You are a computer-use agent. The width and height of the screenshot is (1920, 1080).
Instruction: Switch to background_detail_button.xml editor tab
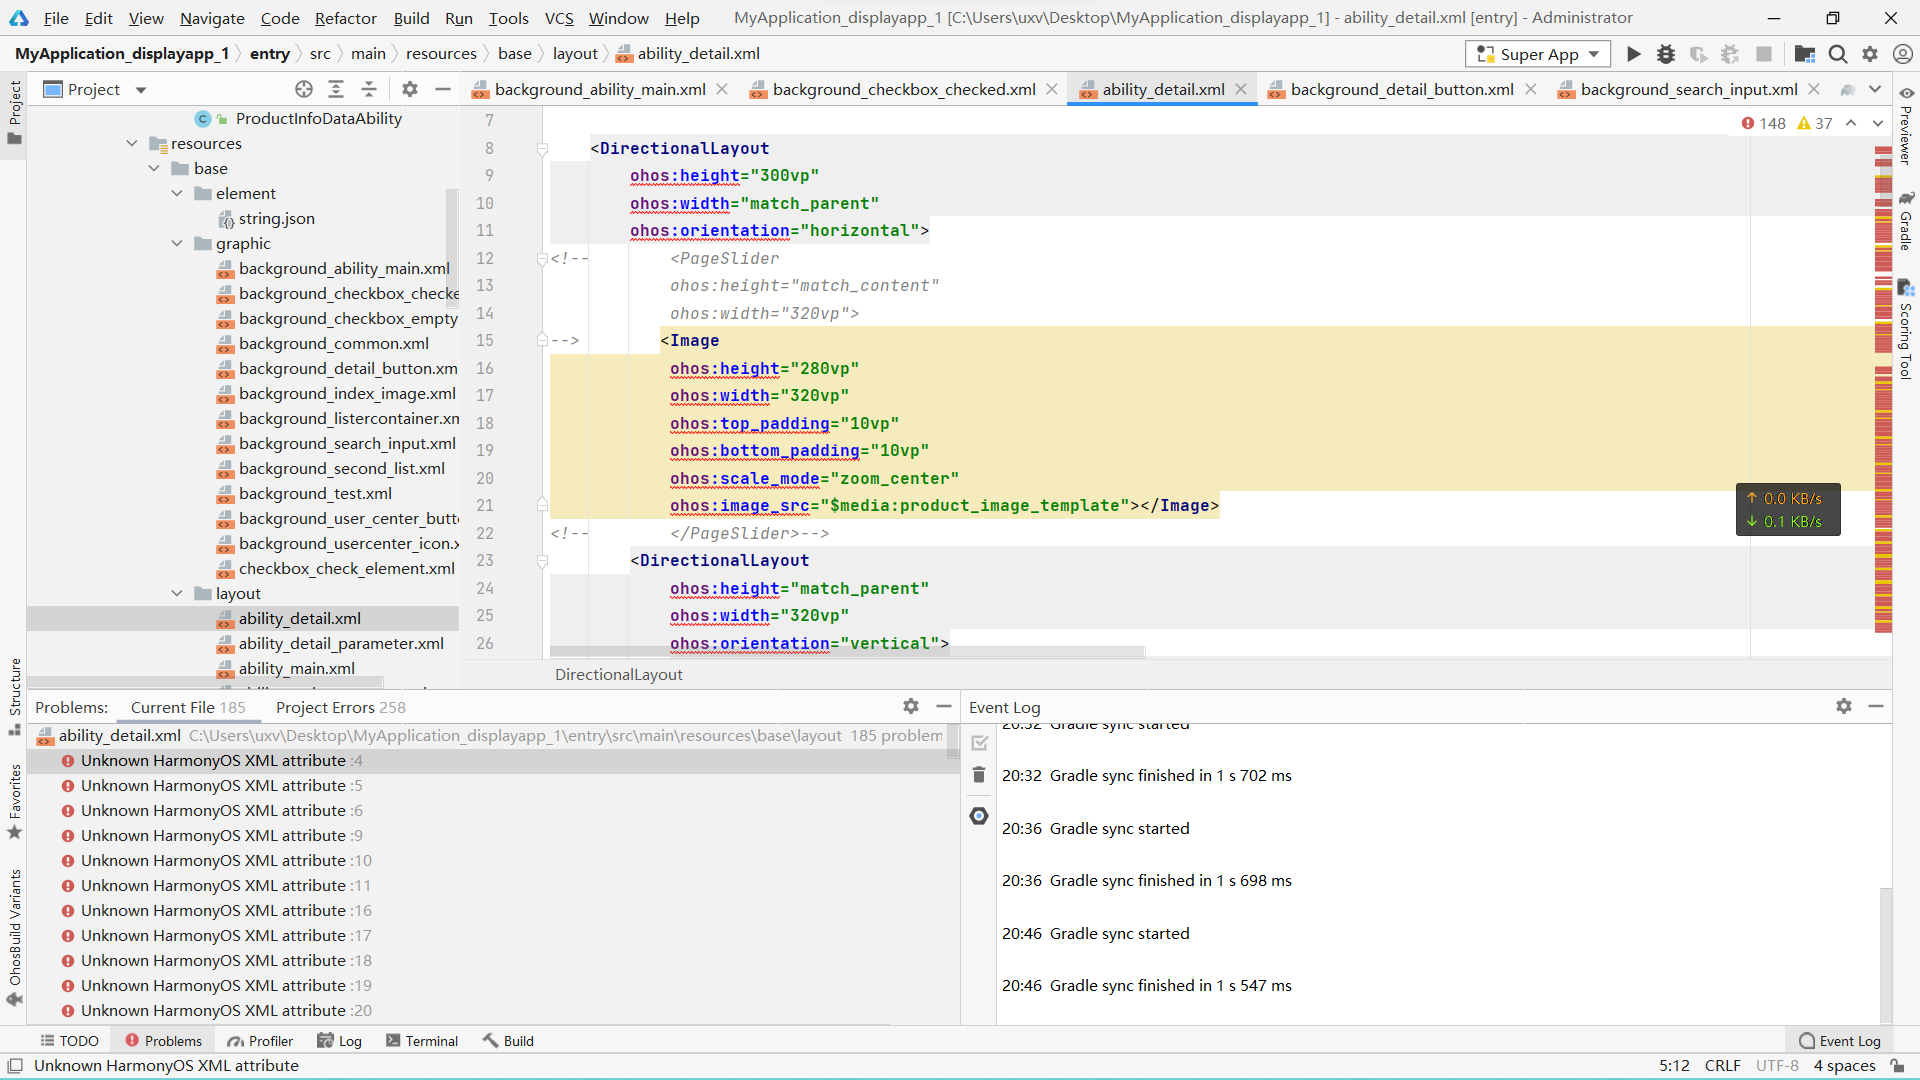click(1401, 89)
